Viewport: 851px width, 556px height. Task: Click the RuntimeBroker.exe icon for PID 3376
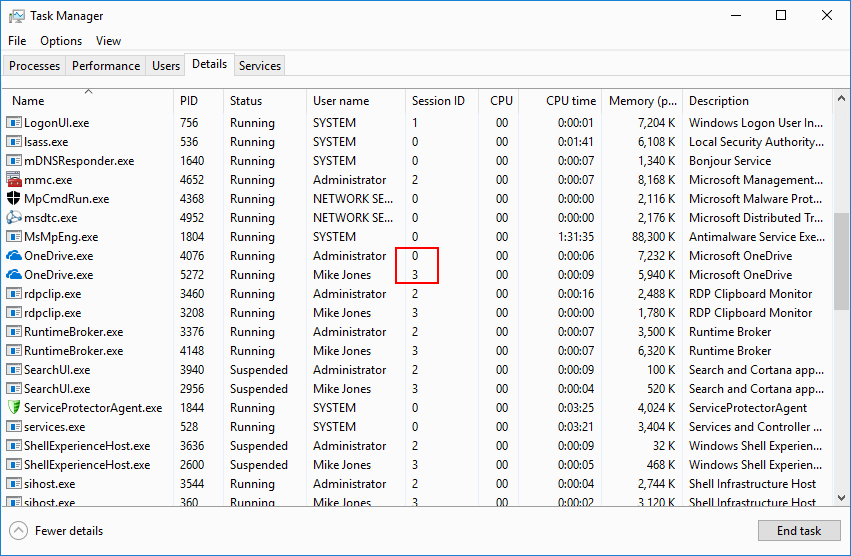tap(14, 332)
